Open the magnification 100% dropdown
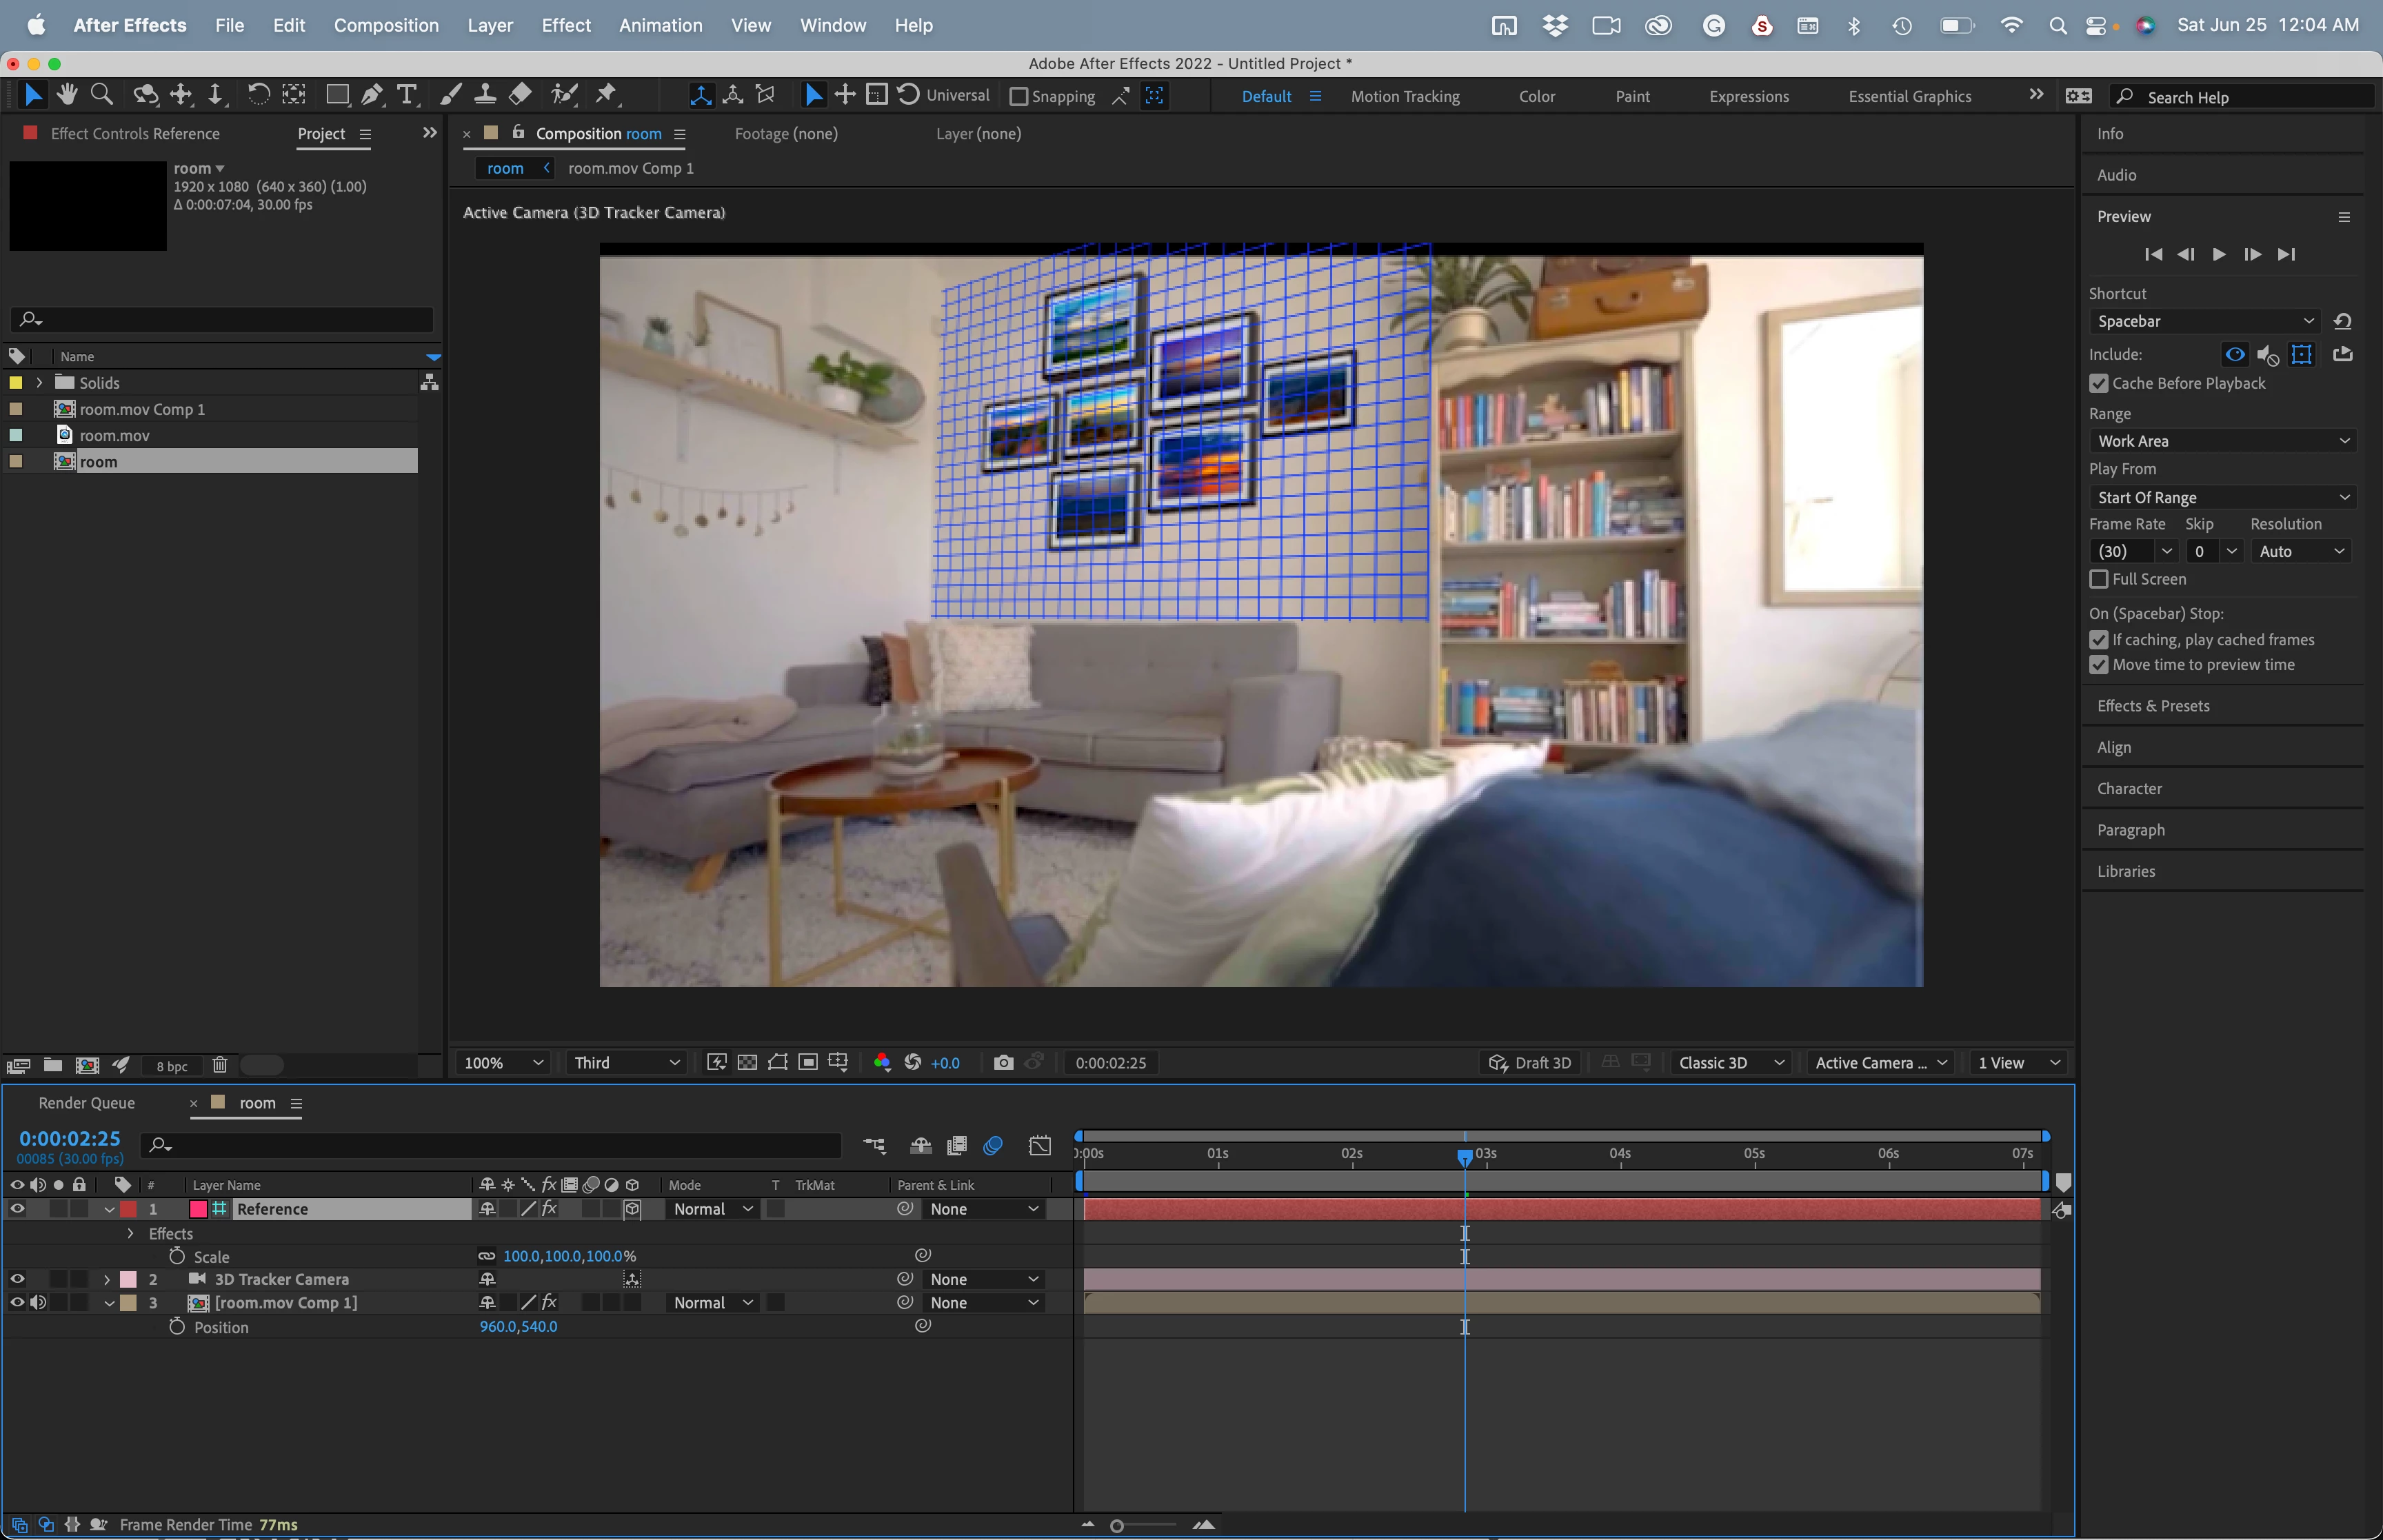 click(503, 1063)
